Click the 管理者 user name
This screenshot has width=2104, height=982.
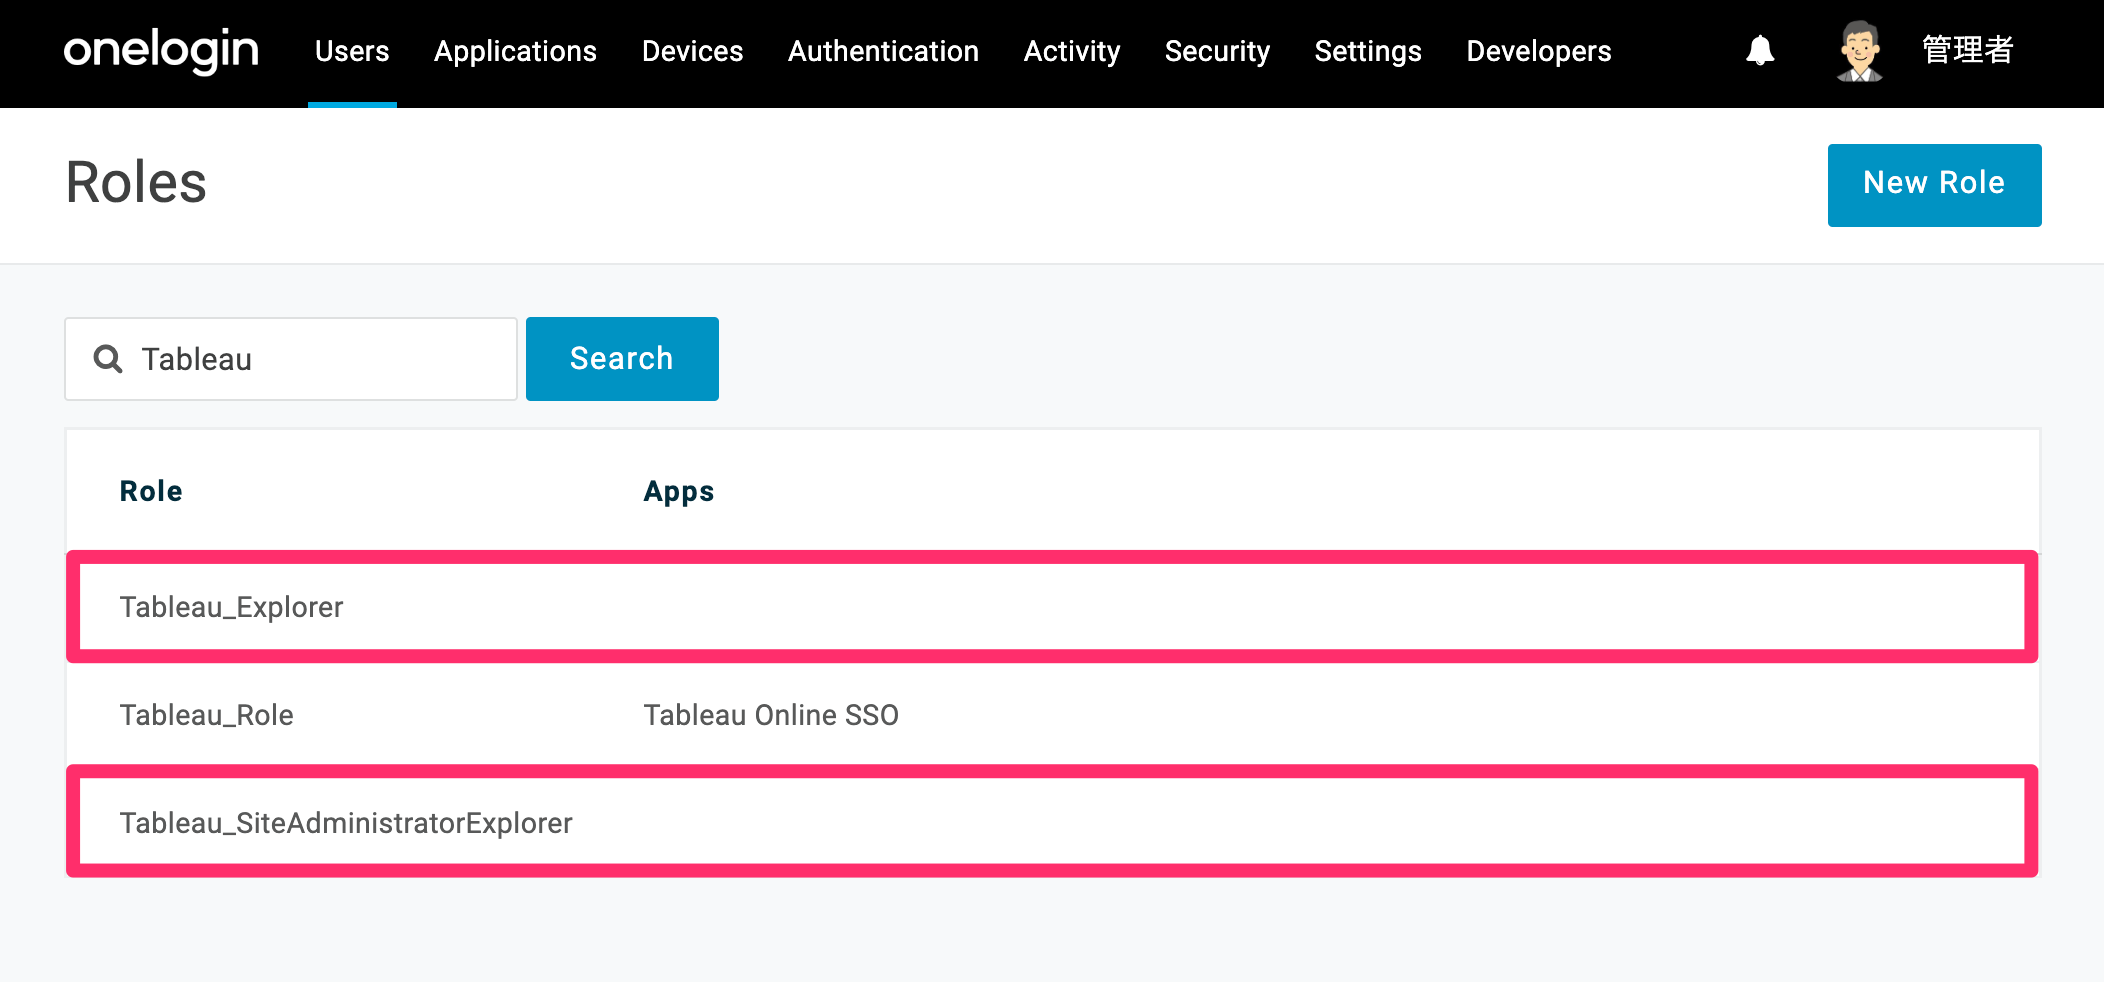(x=1967, y=50)
